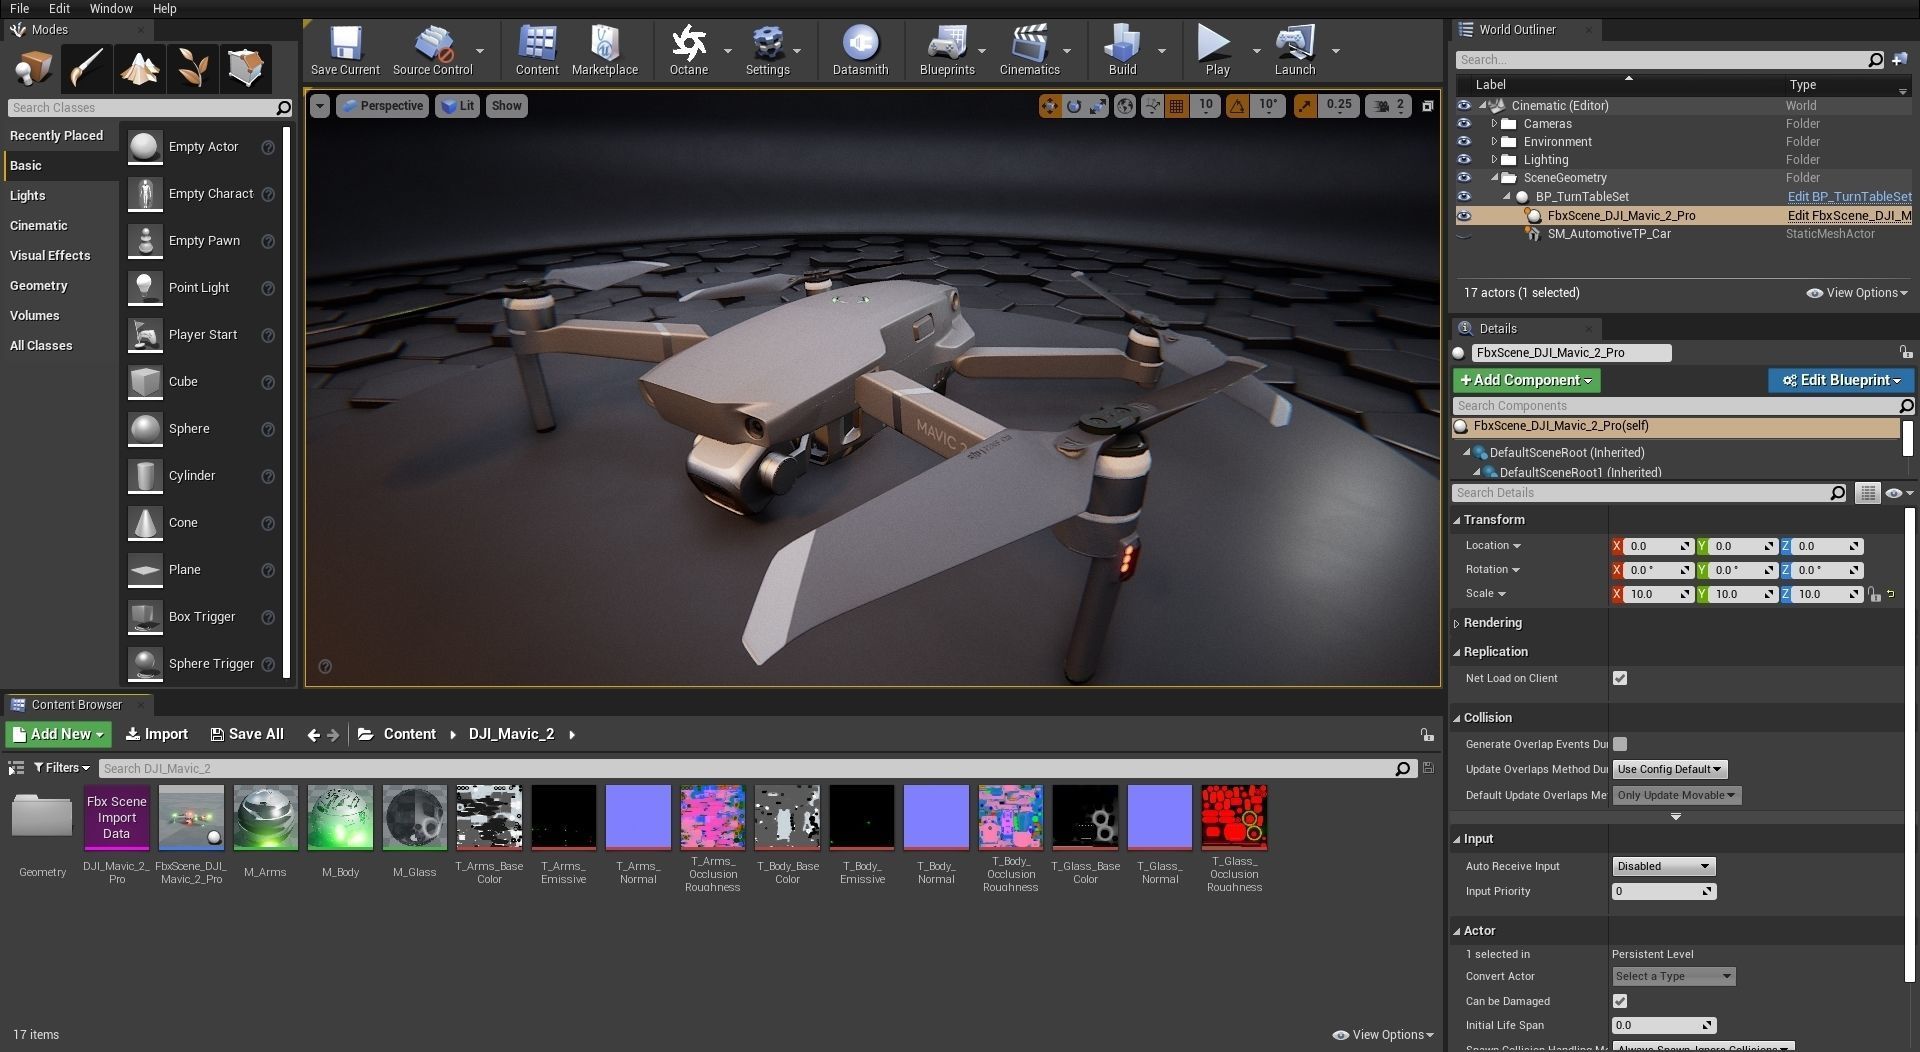Enable Generate Overlap Events checkbox
Image resolution: width=1920 pixels, height=1052 pixels.
coord(1620,744)
